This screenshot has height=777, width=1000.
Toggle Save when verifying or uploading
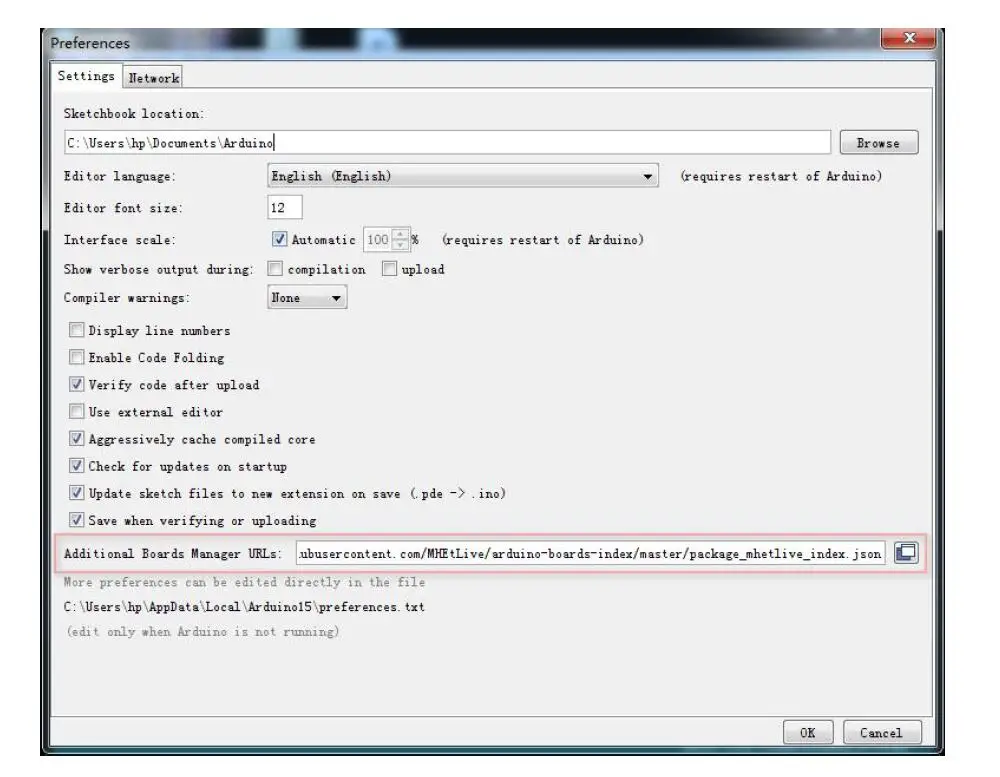[77, 520]
